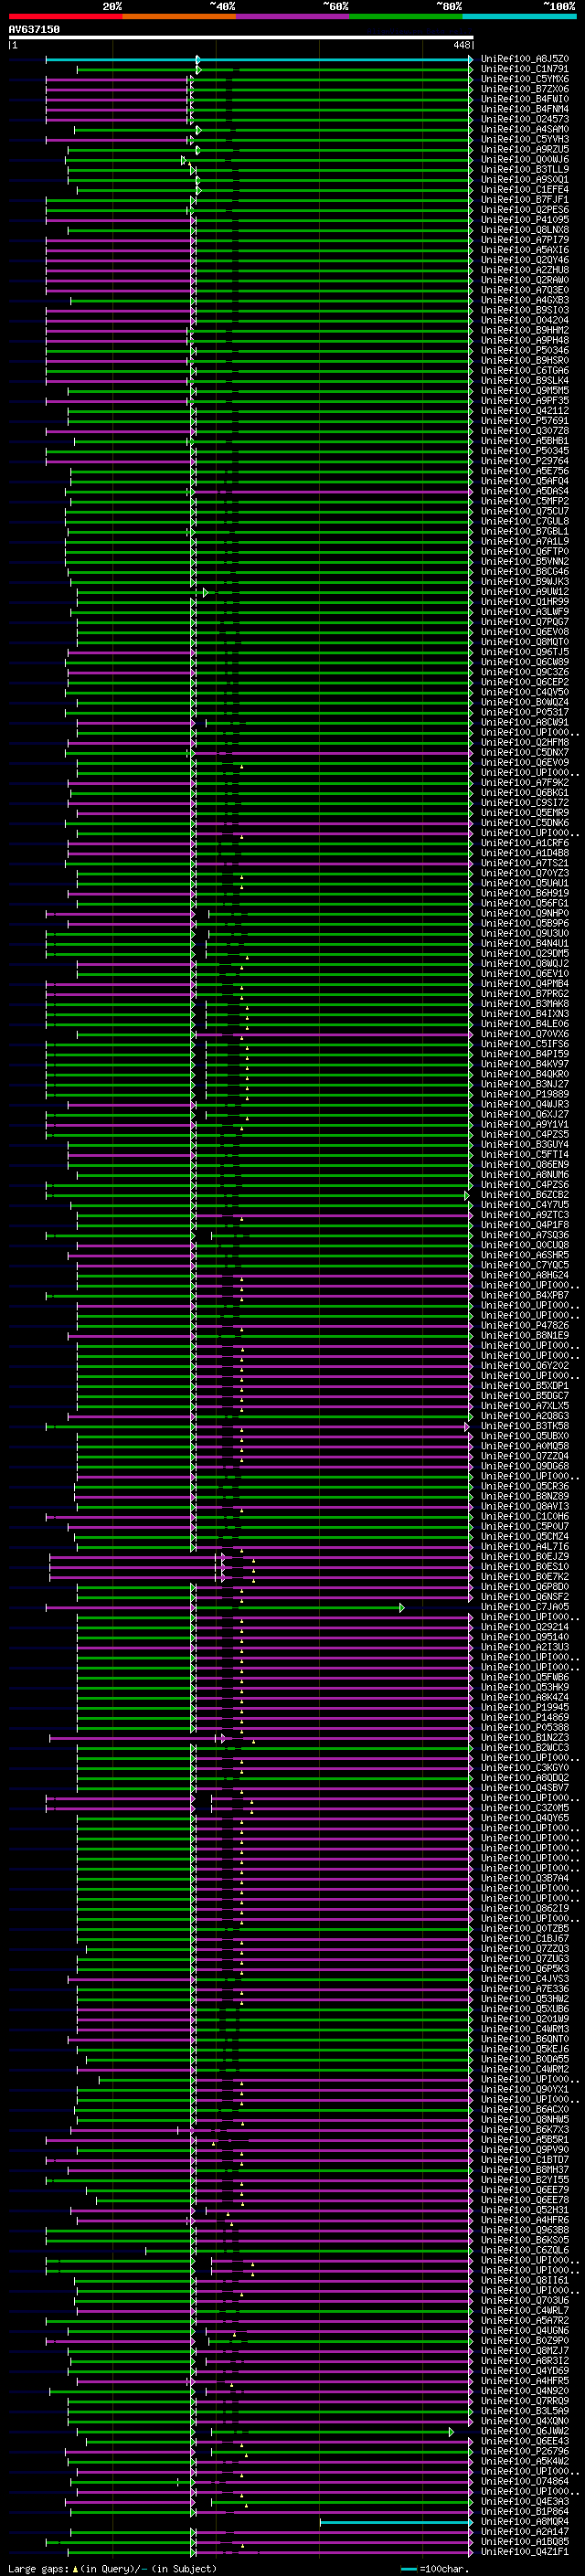Screen dimensions: 585x2576
Task: Open hit UniRef100_C1N791
Action: tap(525, 69)
